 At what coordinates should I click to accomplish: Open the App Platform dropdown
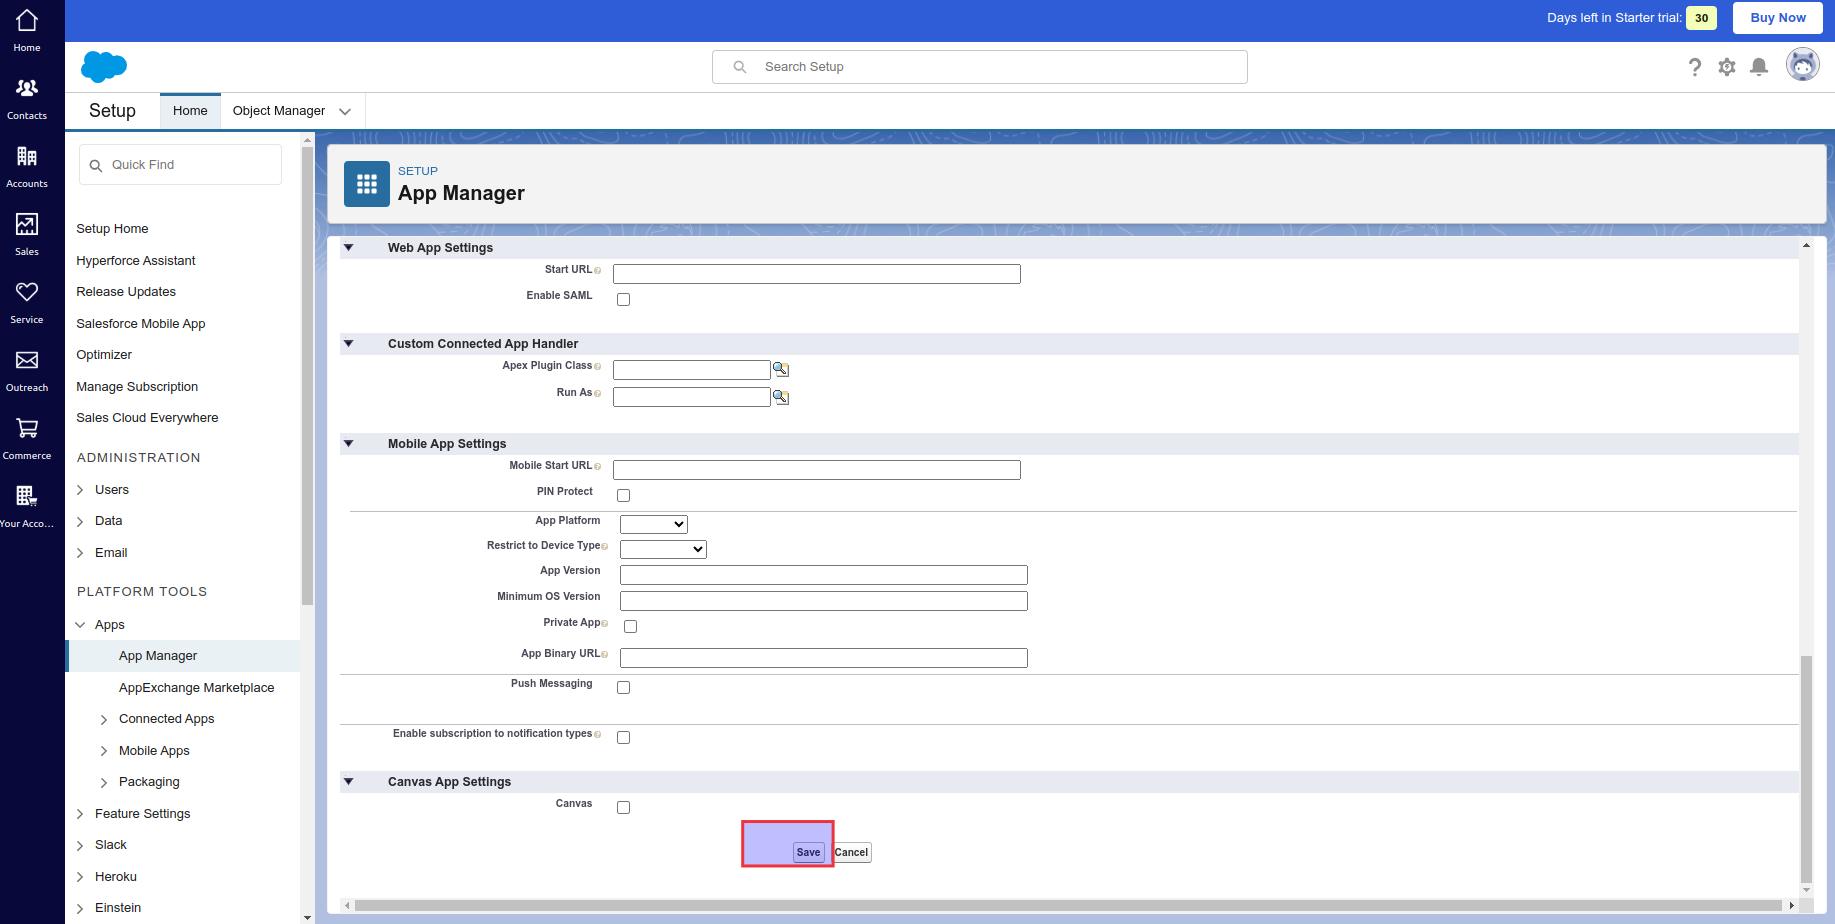(x=654, y=524)
